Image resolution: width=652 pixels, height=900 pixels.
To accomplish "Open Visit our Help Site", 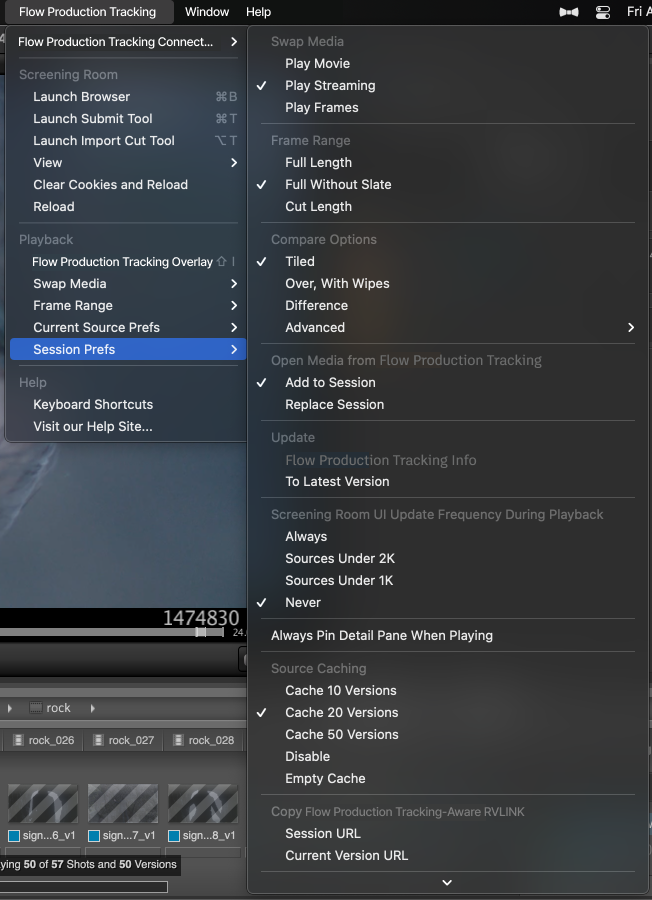I will click(127, 426).
